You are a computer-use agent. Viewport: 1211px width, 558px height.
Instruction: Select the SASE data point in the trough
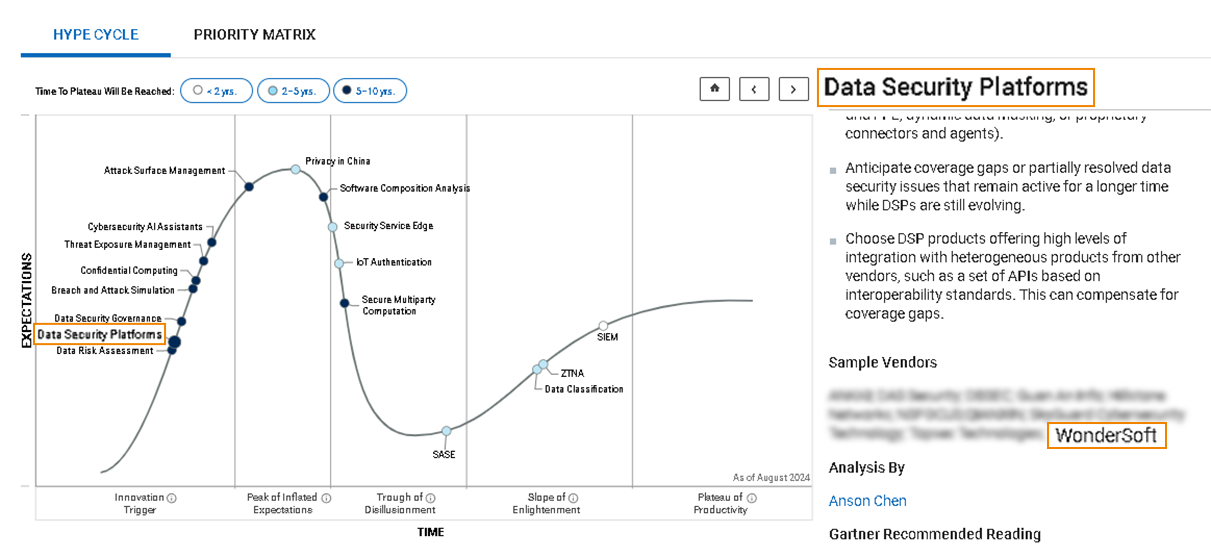coord(446,431)
